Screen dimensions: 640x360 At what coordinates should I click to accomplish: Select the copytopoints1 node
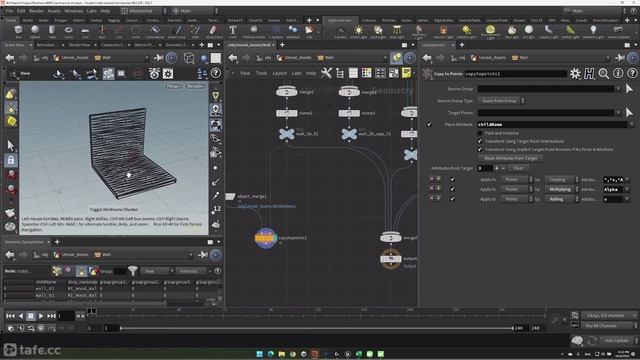[266, 238]
